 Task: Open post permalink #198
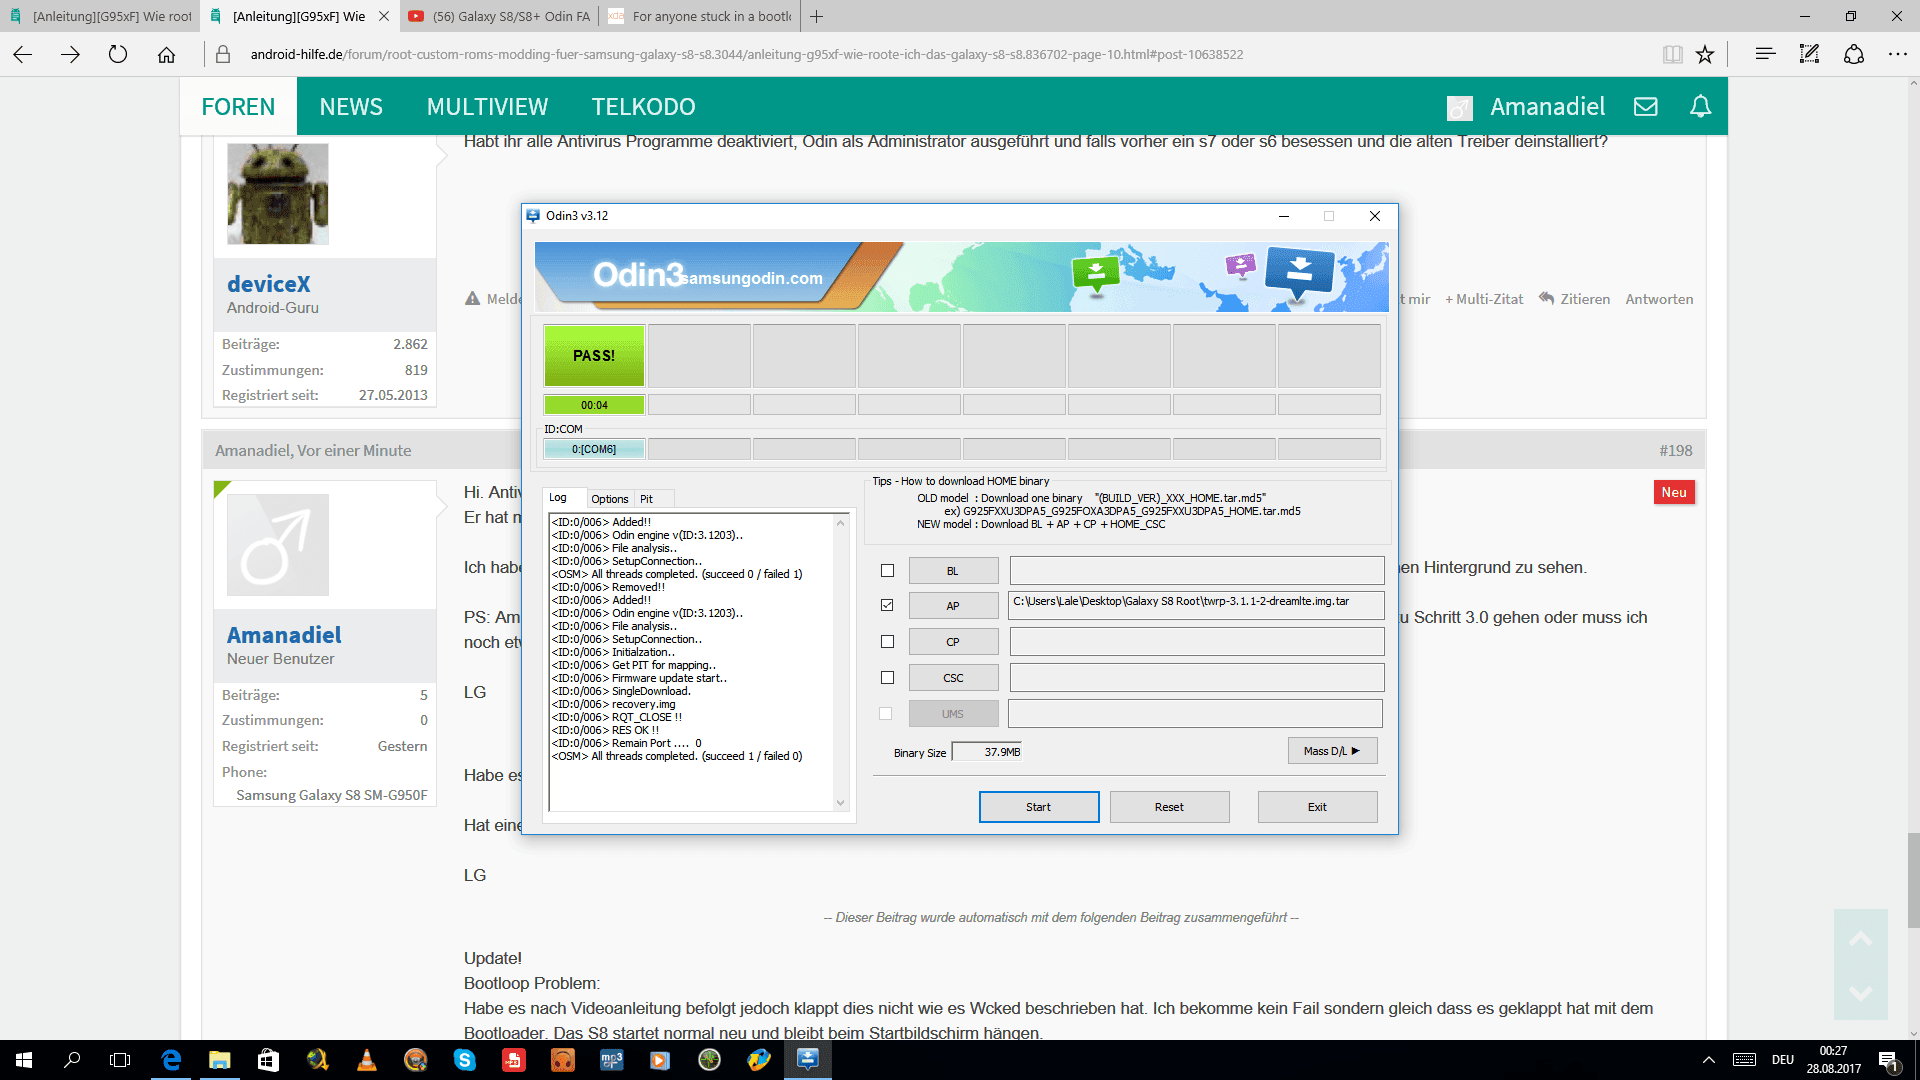point(1676,451)
